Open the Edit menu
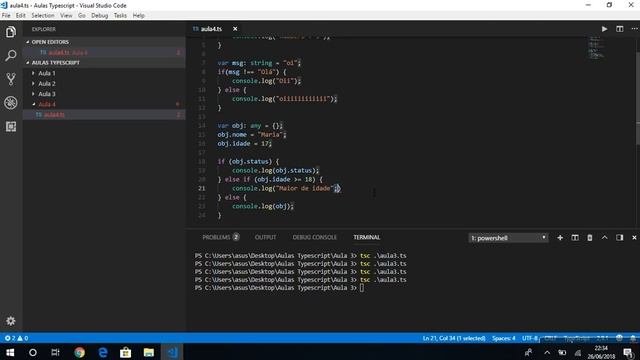Screen dimensions: 640x360 tap(20, 16)
